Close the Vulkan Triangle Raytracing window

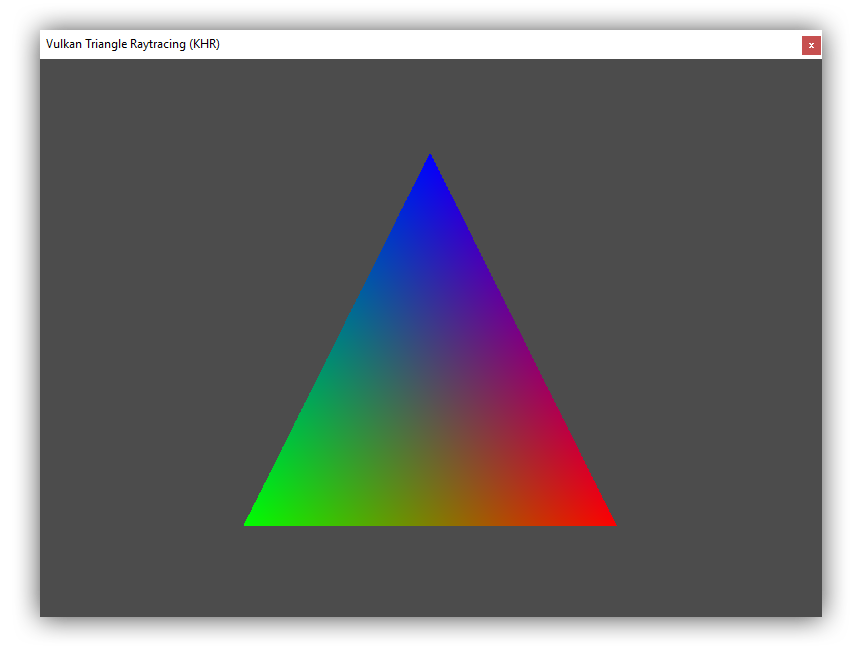tap(810, 45)
